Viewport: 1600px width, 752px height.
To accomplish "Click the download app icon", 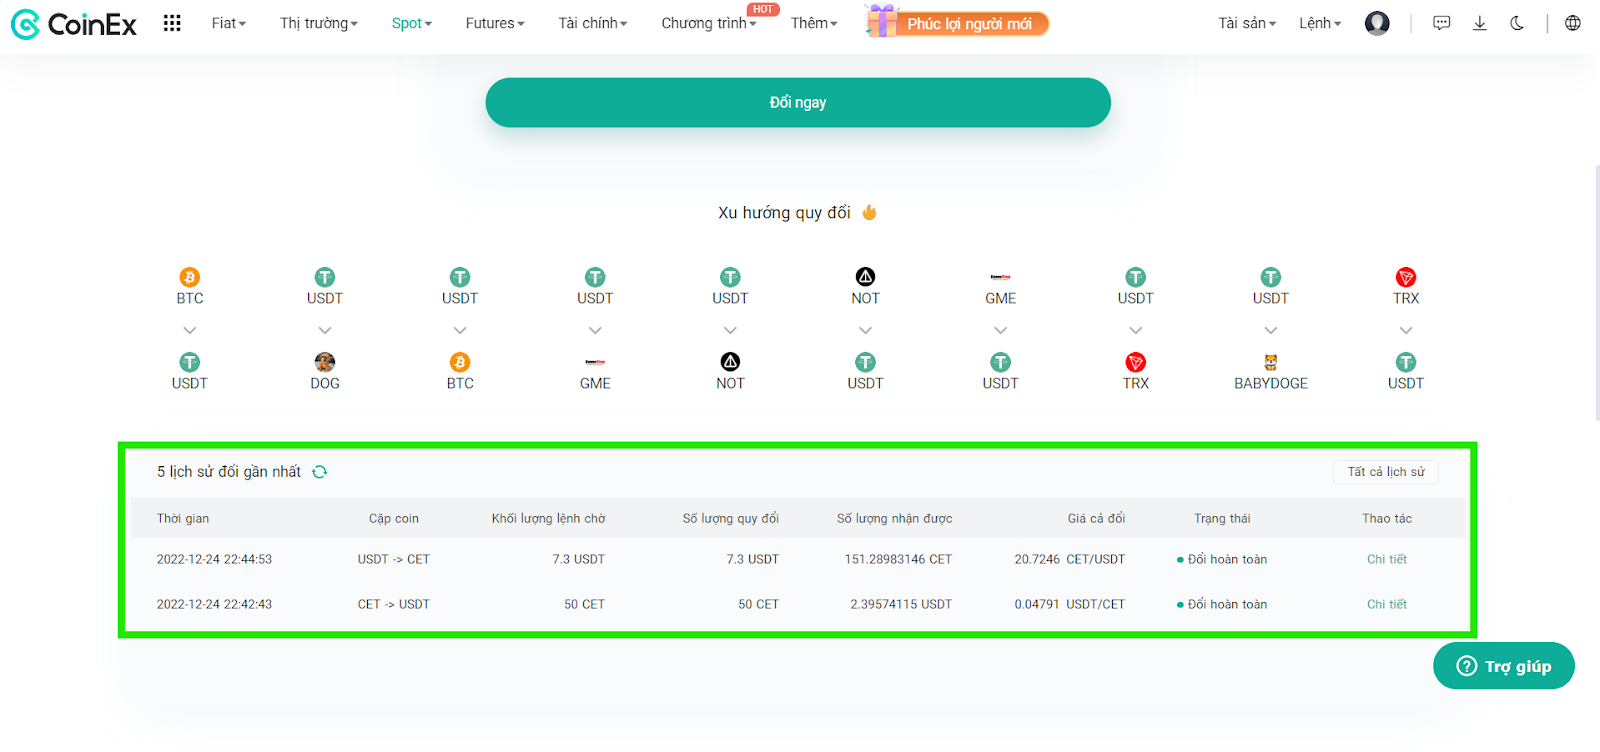I will point(1480,23).
